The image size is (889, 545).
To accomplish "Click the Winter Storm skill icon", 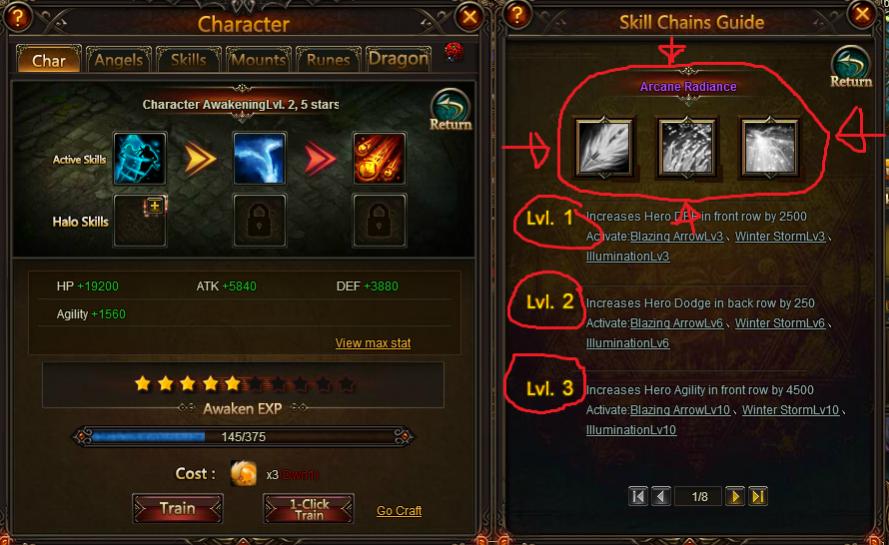I will [687, 147].
